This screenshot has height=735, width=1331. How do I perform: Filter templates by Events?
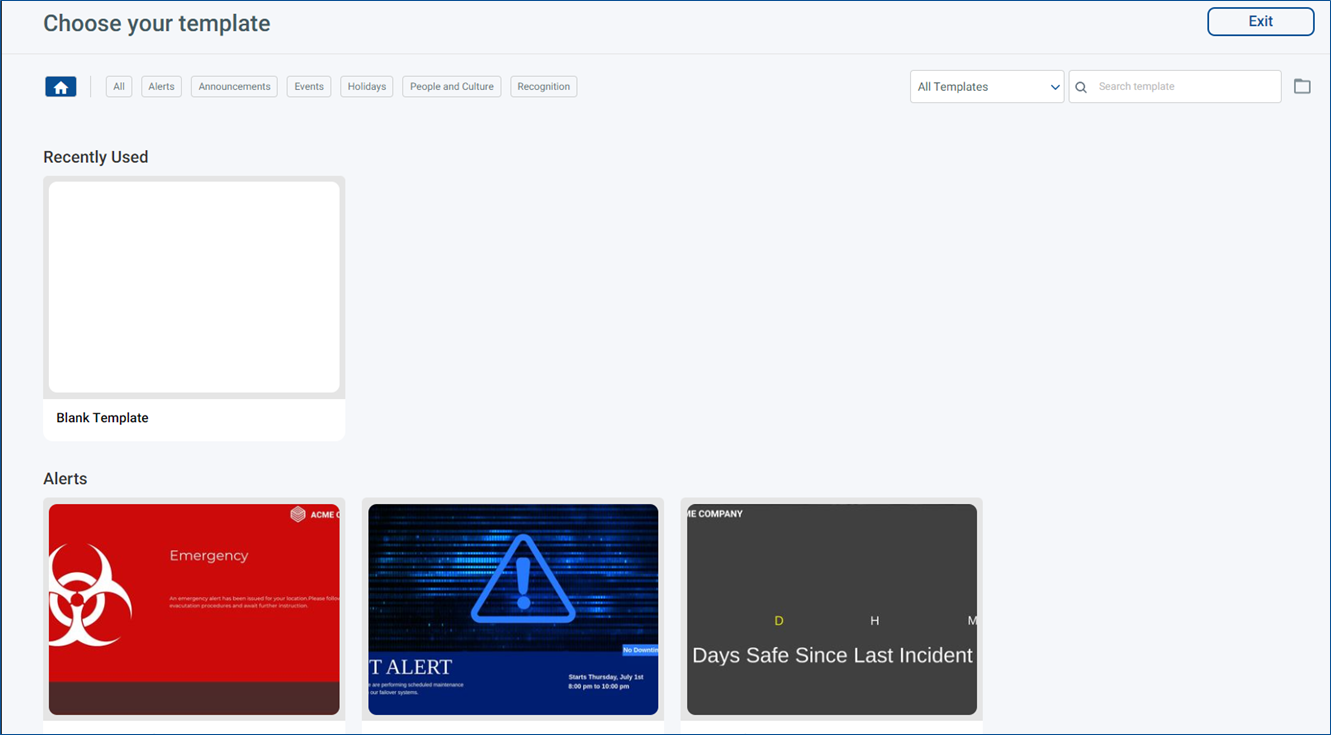click(x=309, y=87)
